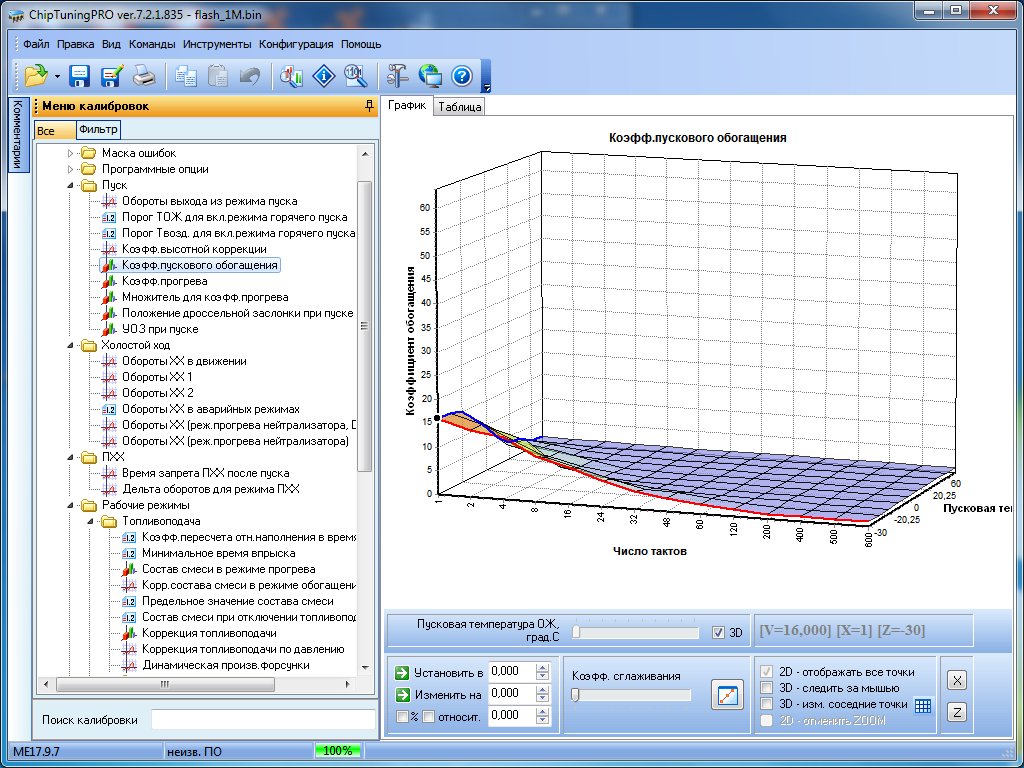Click the Коэфф. сглаживания slider handle
The image size is (1024, 768).
click(x=575, y=695)
